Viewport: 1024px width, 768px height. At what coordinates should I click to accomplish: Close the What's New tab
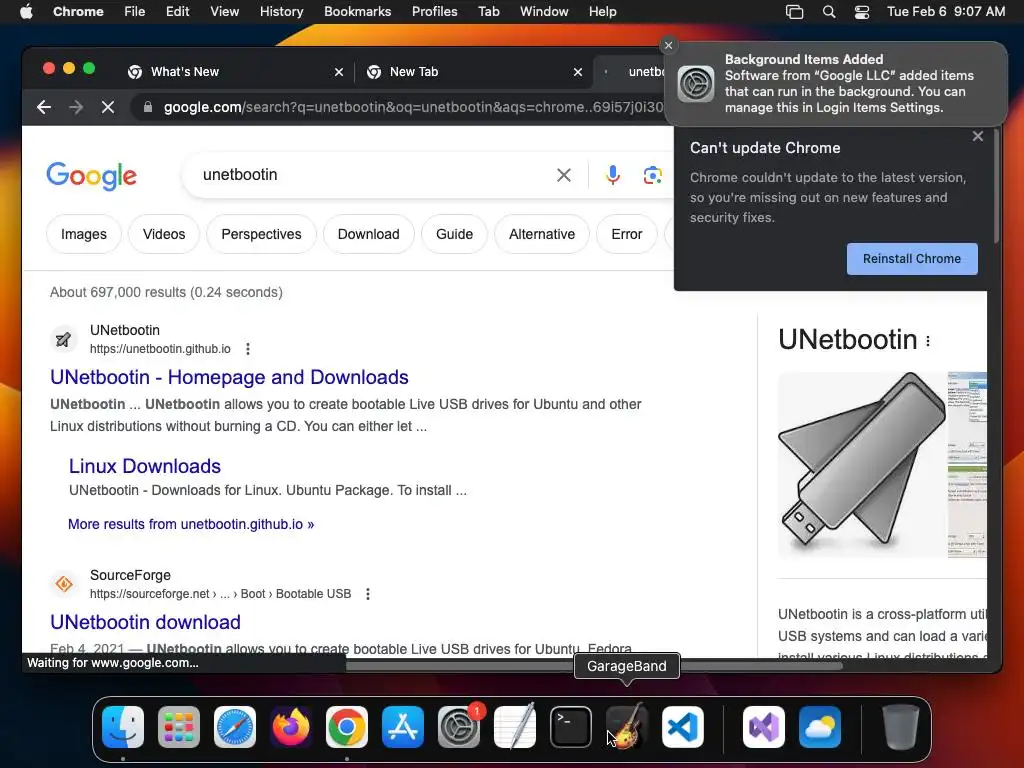coord(339,72)
